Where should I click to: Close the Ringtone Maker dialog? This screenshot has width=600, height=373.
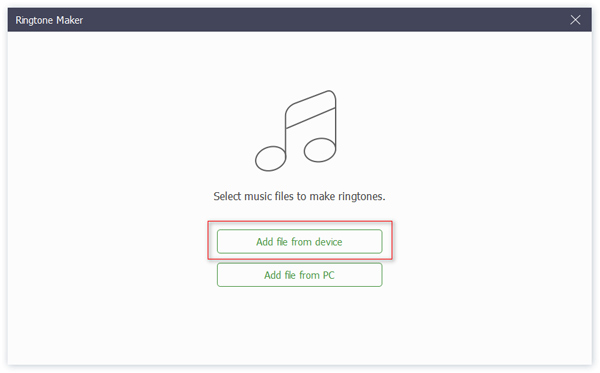click(575, 20)
